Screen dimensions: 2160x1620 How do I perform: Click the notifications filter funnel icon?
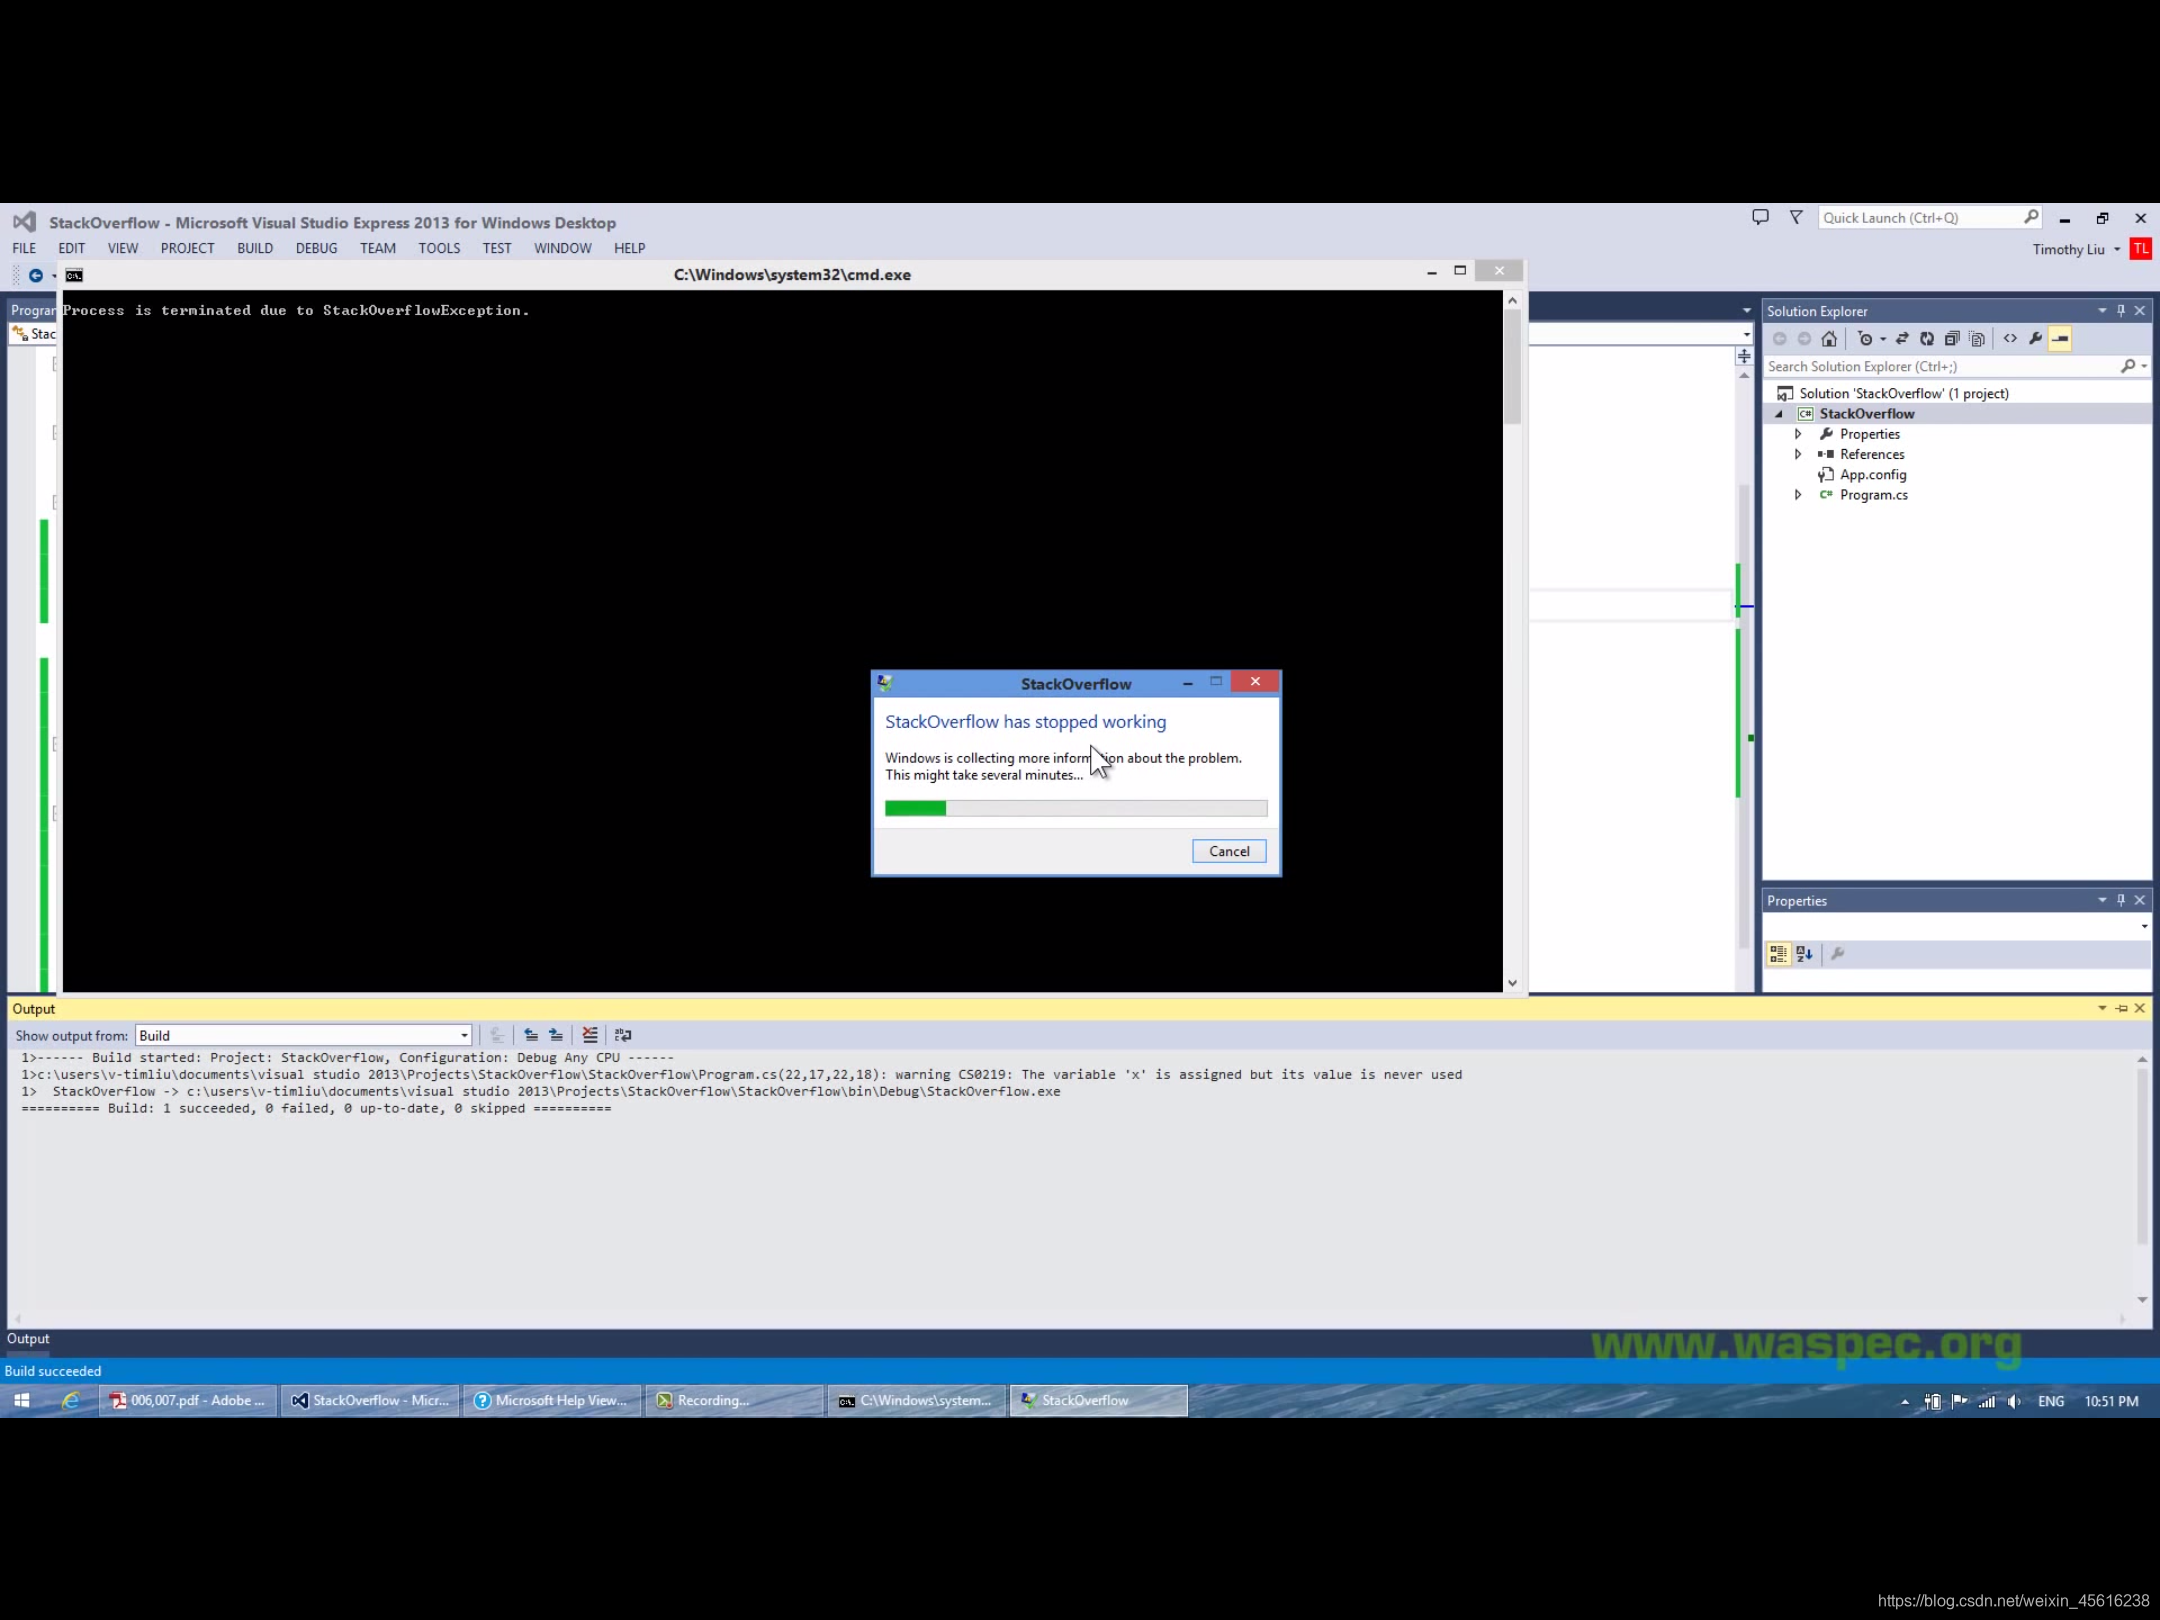coord(1796,217)
